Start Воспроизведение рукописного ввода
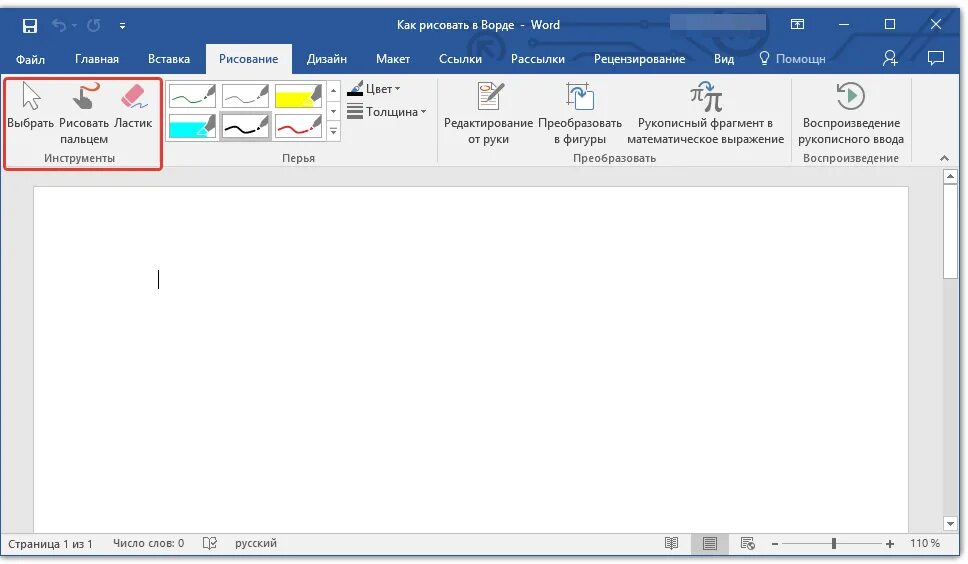968x564 pixels. (x=851, y=114)
